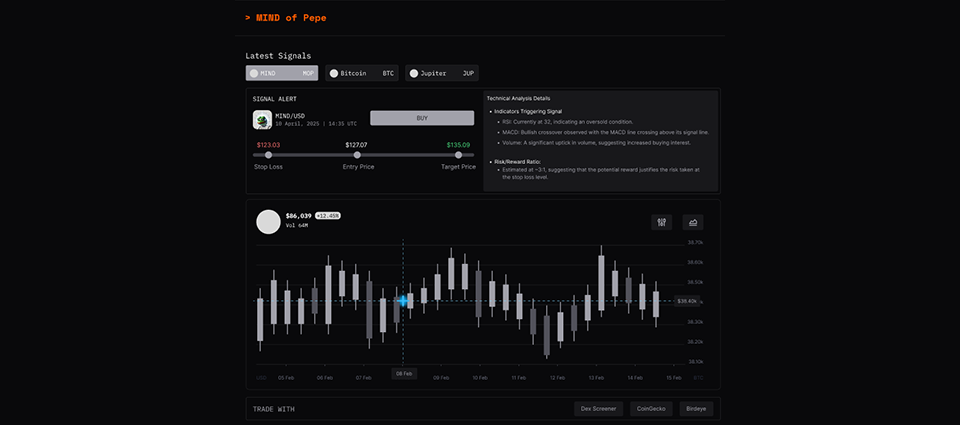
Task: Trade with CoinGecko button
Action: [651, 408]
